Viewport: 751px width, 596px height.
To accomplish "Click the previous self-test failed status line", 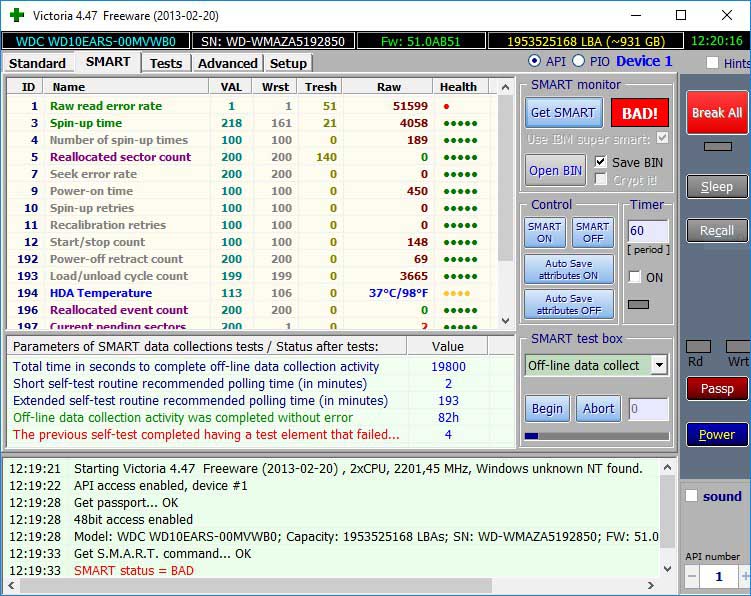I will tap(206, 435).
